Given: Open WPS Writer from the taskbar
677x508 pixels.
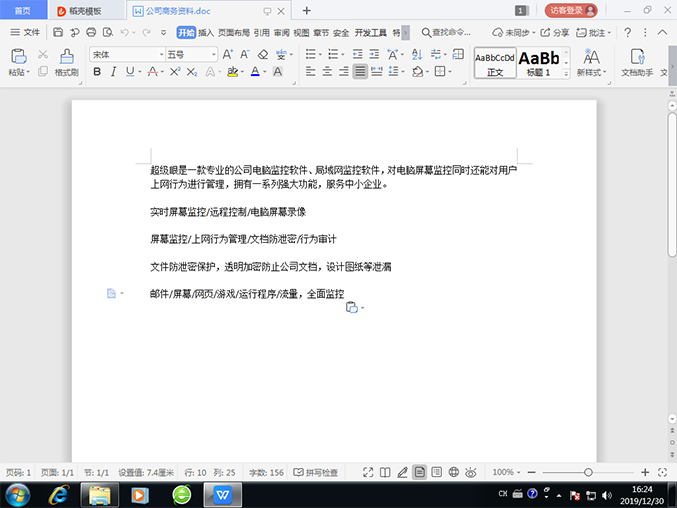Looking at the screenshot, I should (x=223, y=495).
